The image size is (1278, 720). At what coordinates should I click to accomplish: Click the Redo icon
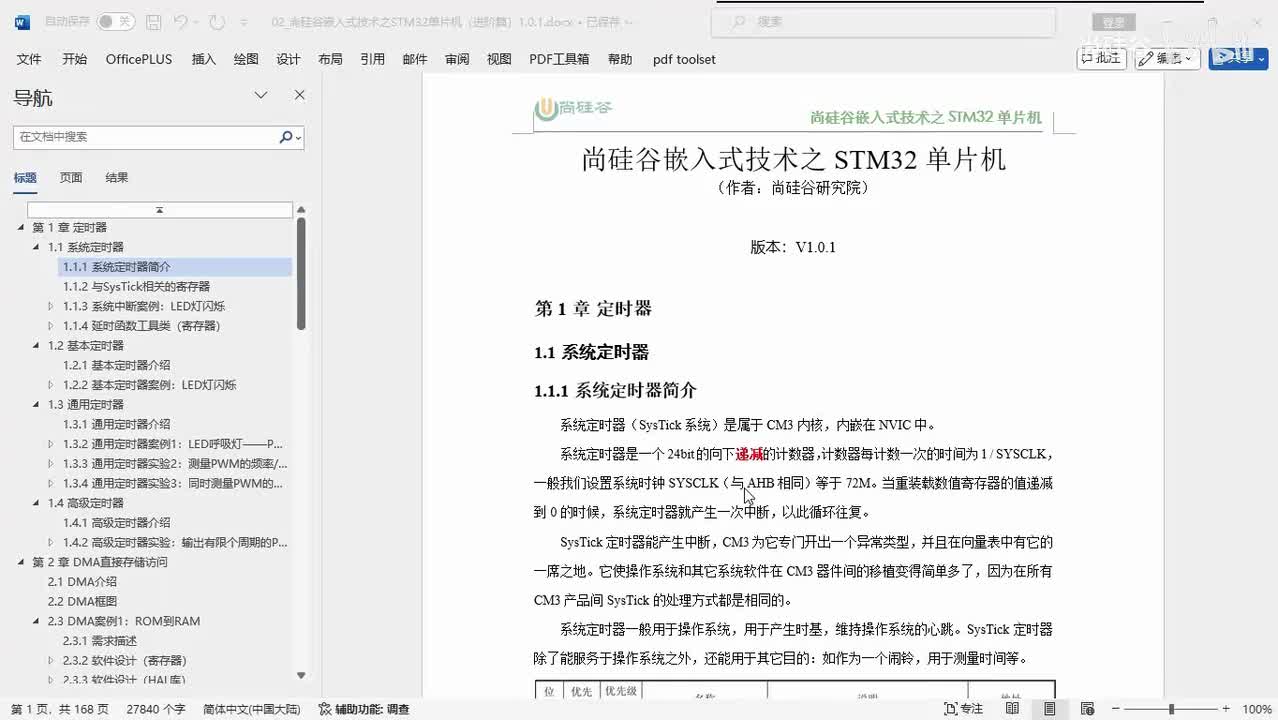[217, 21]
